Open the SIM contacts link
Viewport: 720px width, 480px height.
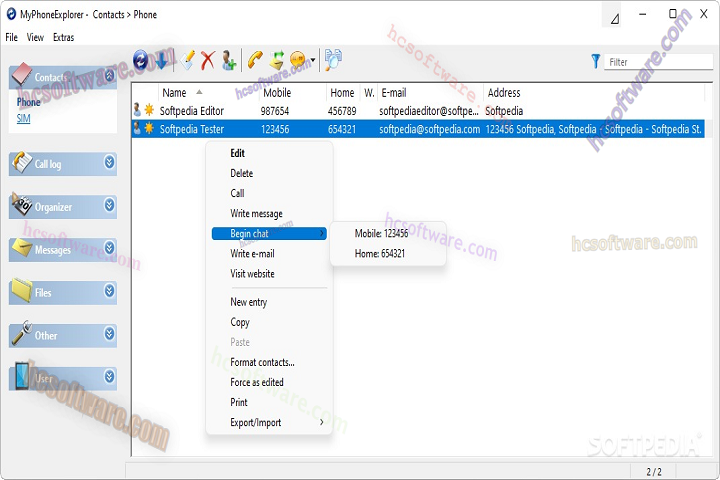23,119
